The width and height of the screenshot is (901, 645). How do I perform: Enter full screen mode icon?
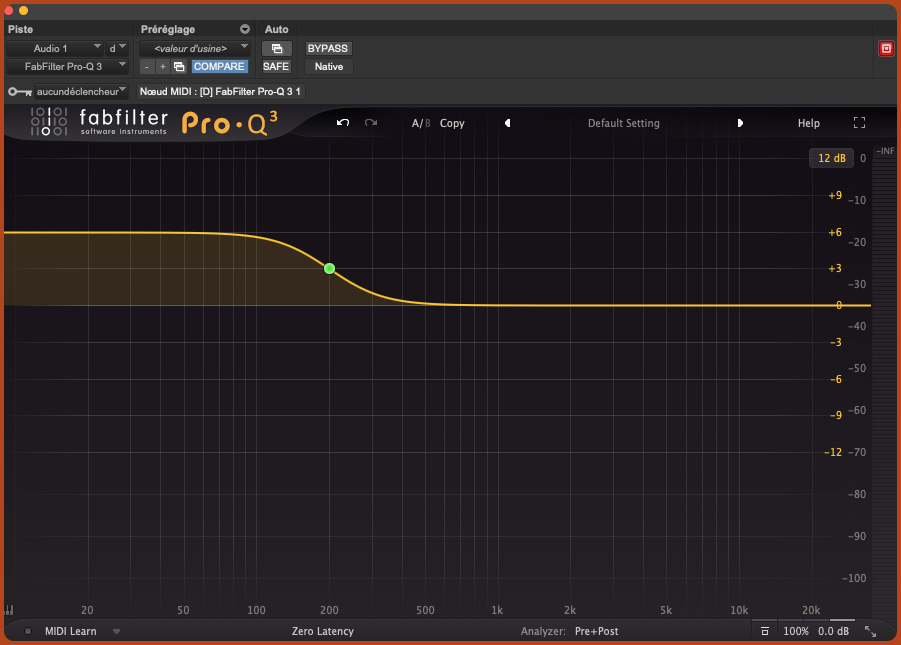[859, 123]
